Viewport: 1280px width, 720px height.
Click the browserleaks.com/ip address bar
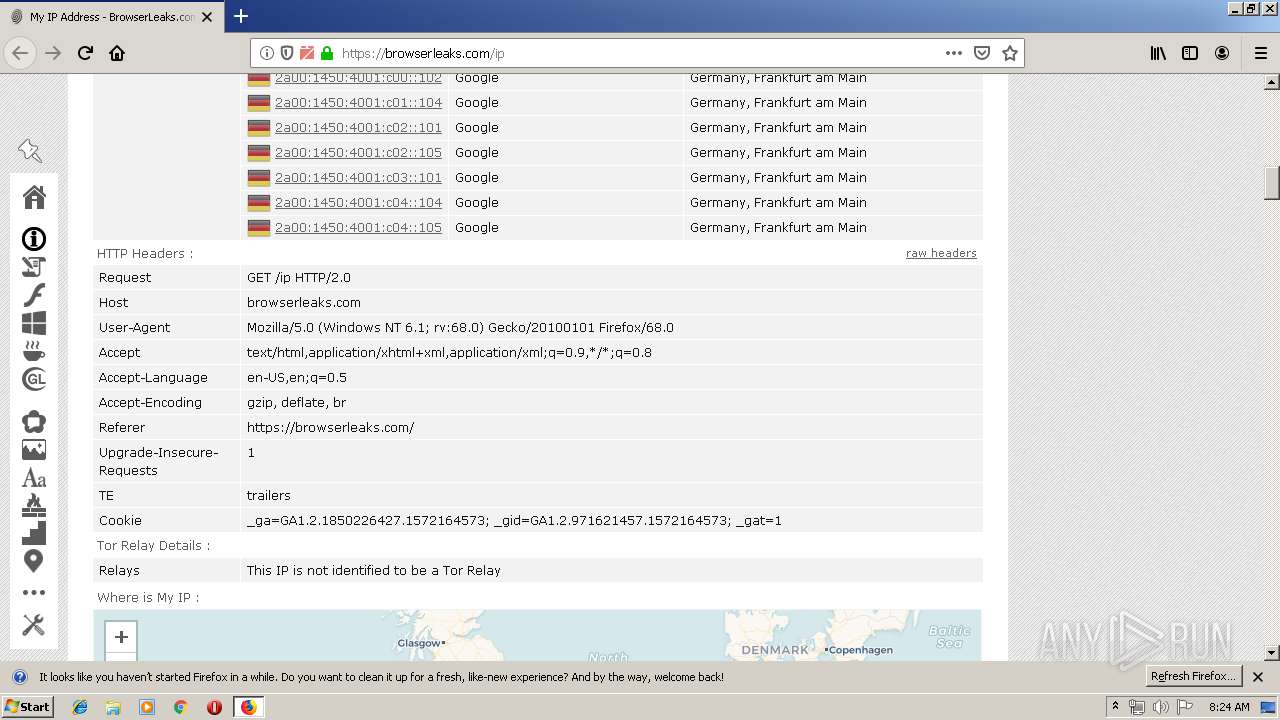(x=637, y=53)
